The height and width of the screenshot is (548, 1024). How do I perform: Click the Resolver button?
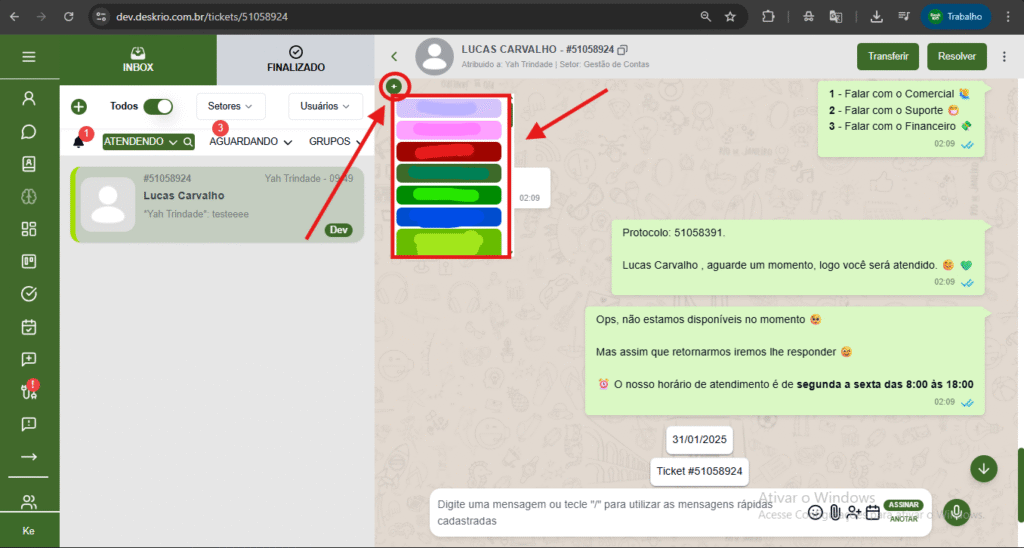click(956, 57)
